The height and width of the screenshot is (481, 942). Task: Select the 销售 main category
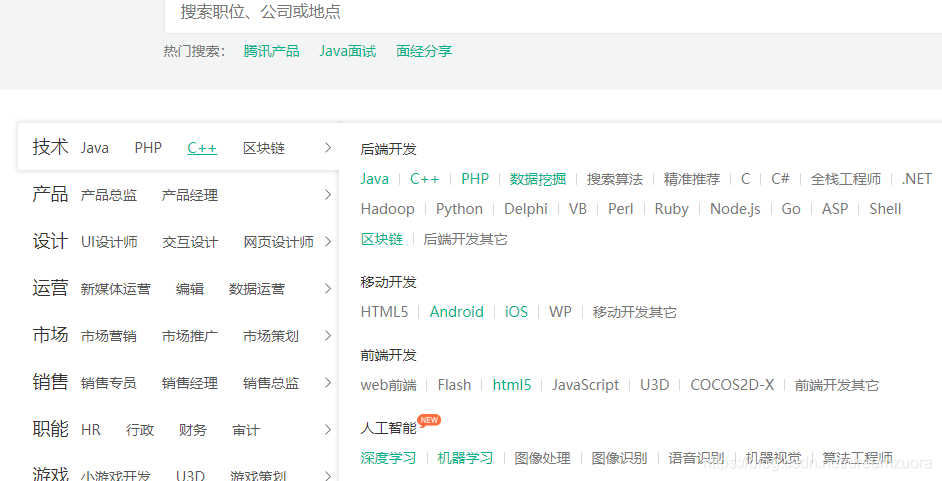point(50,382)
